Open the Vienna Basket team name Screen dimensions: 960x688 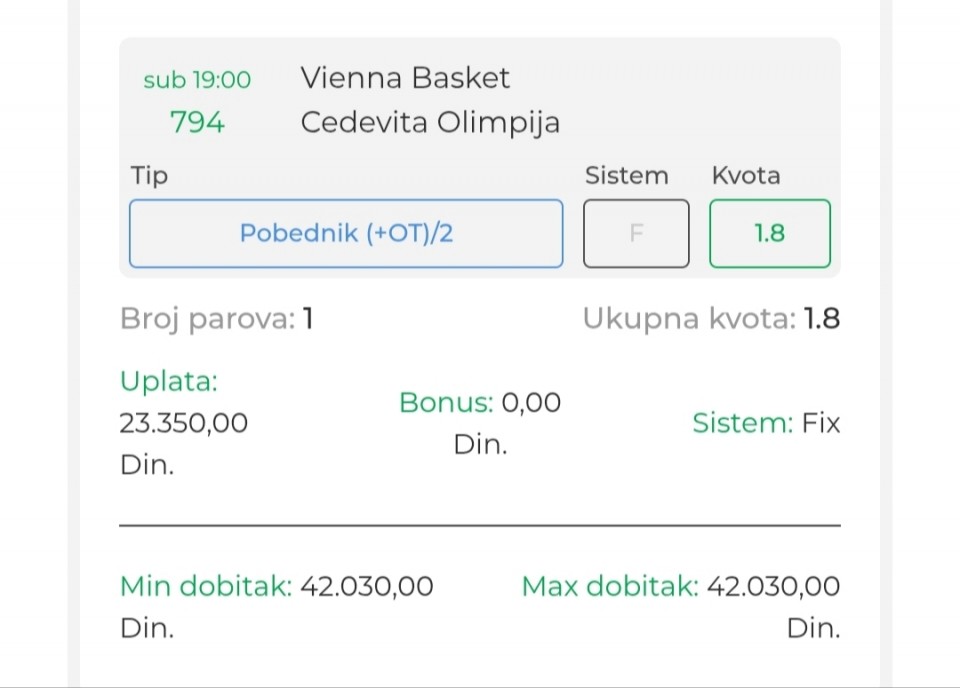coord(405,78)
